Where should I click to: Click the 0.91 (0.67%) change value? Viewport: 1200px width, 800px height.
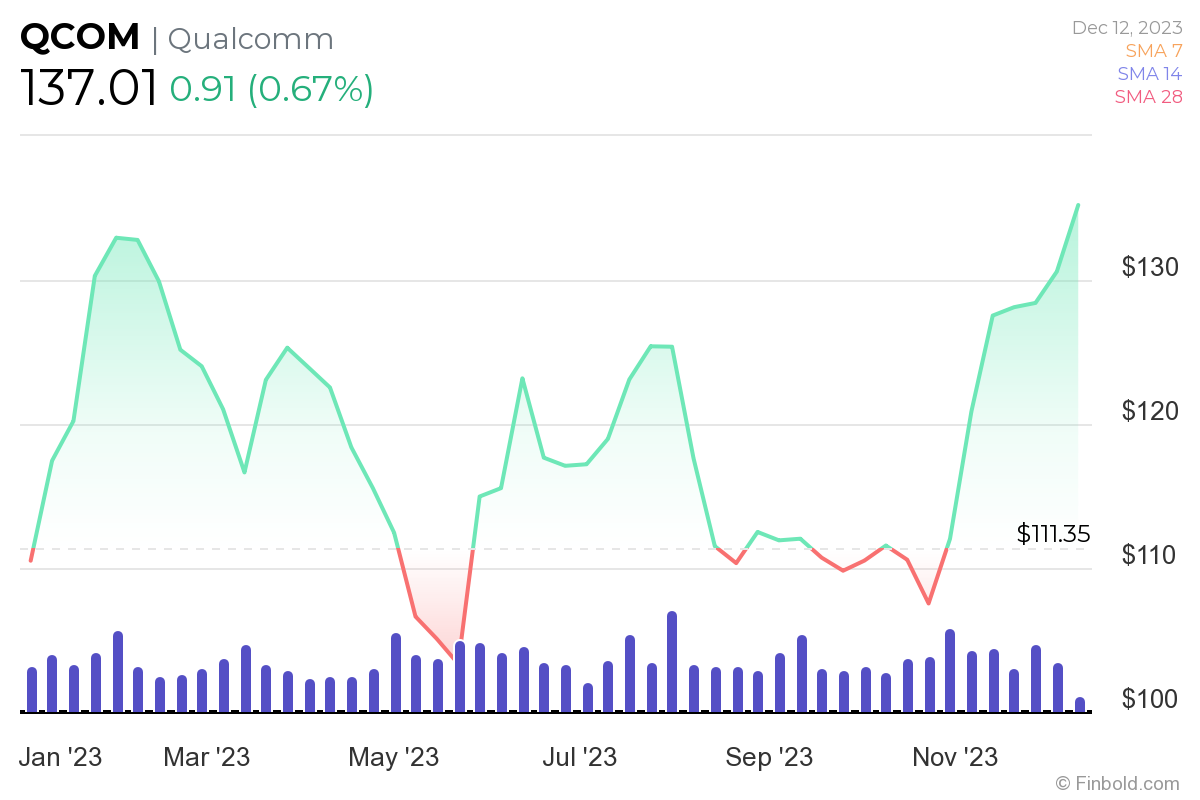271,90
